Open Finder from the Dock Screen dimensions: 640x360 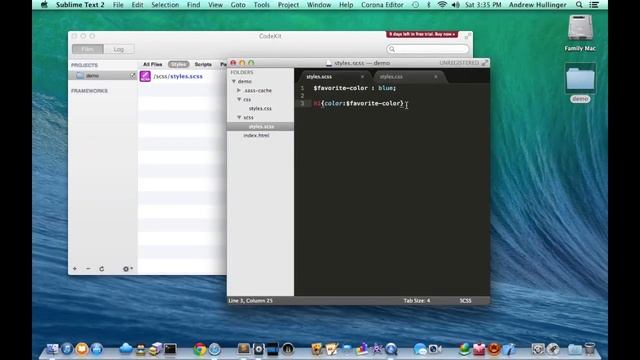pos(53,349)
